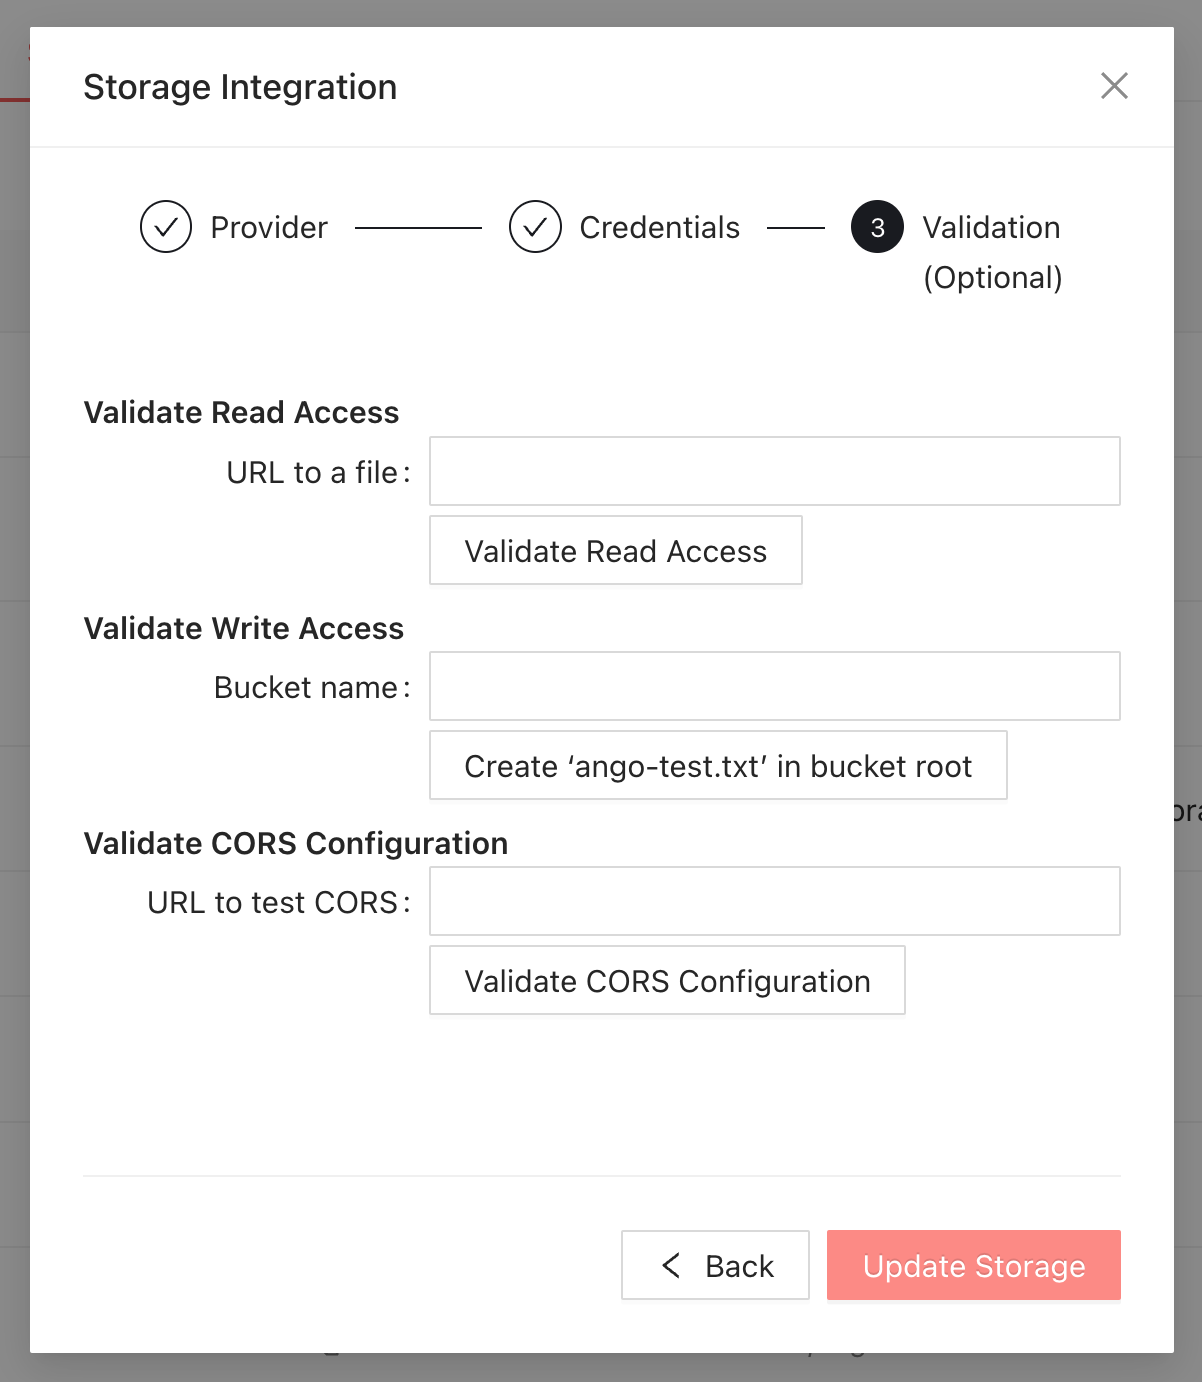Click the Update Storage button
Viewport: 1202px width, 1382px height.
pos(973,1266)
